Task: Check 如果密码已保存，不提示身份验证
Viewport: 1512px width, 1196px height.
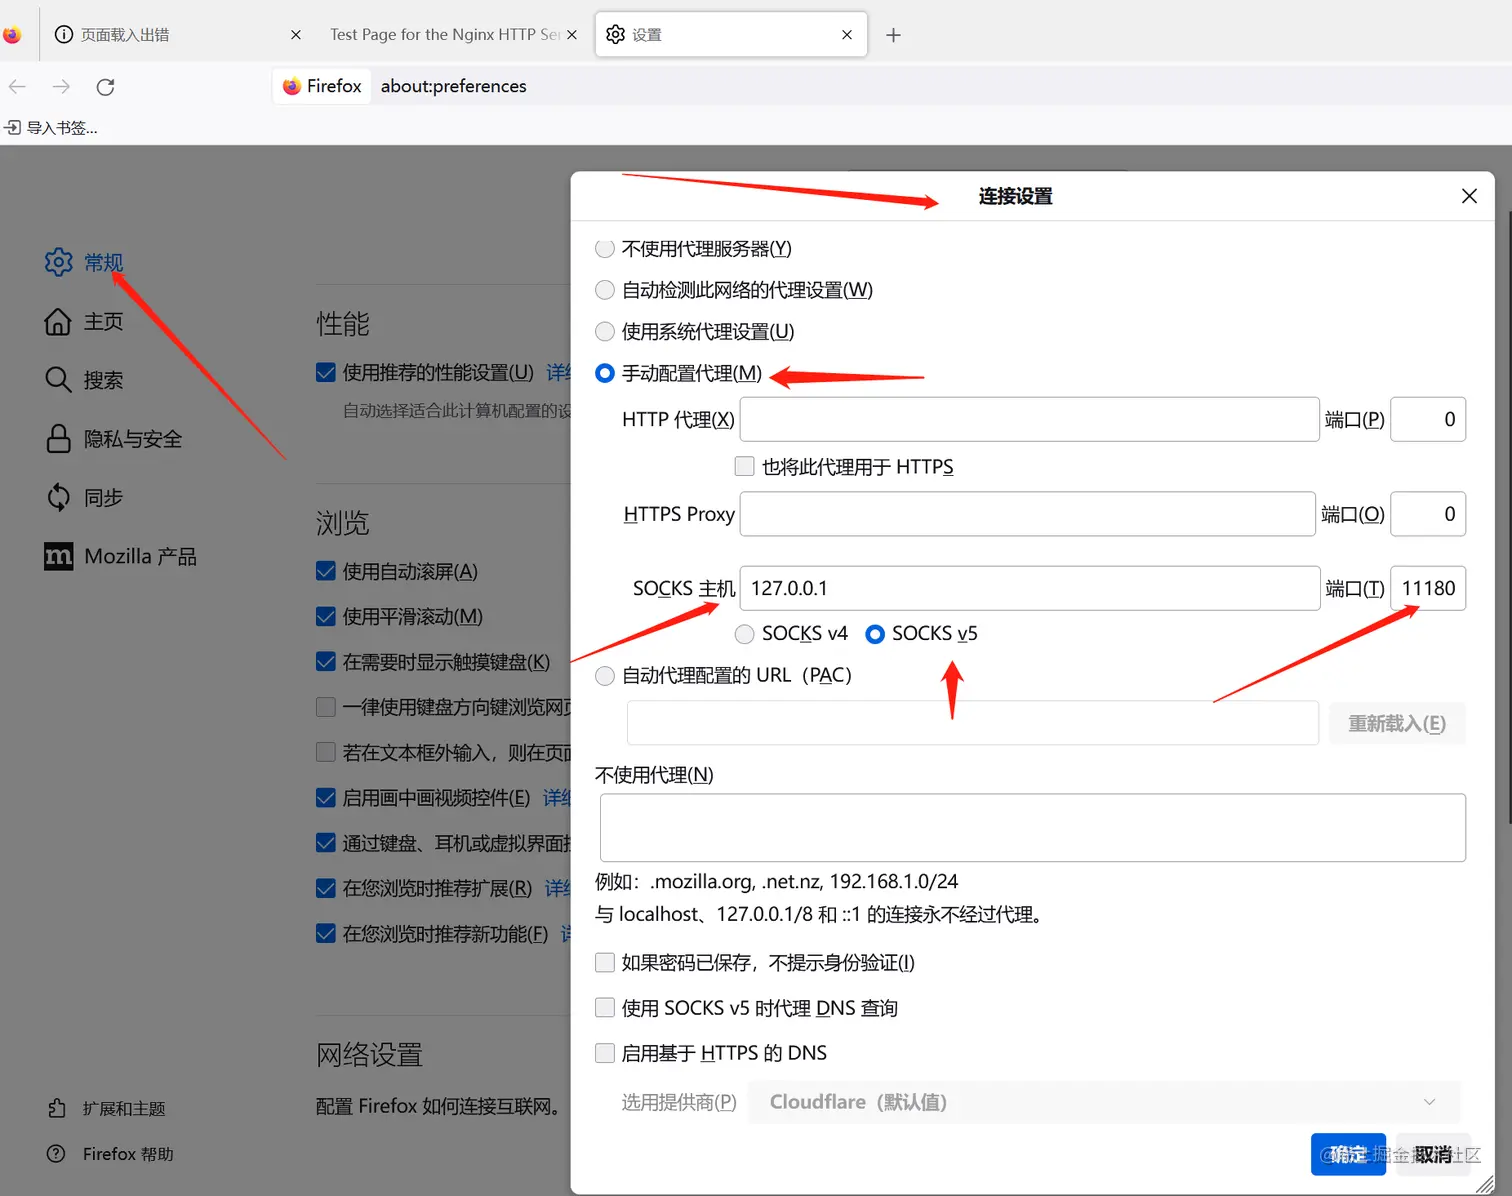Action: (x=605, y=962)
